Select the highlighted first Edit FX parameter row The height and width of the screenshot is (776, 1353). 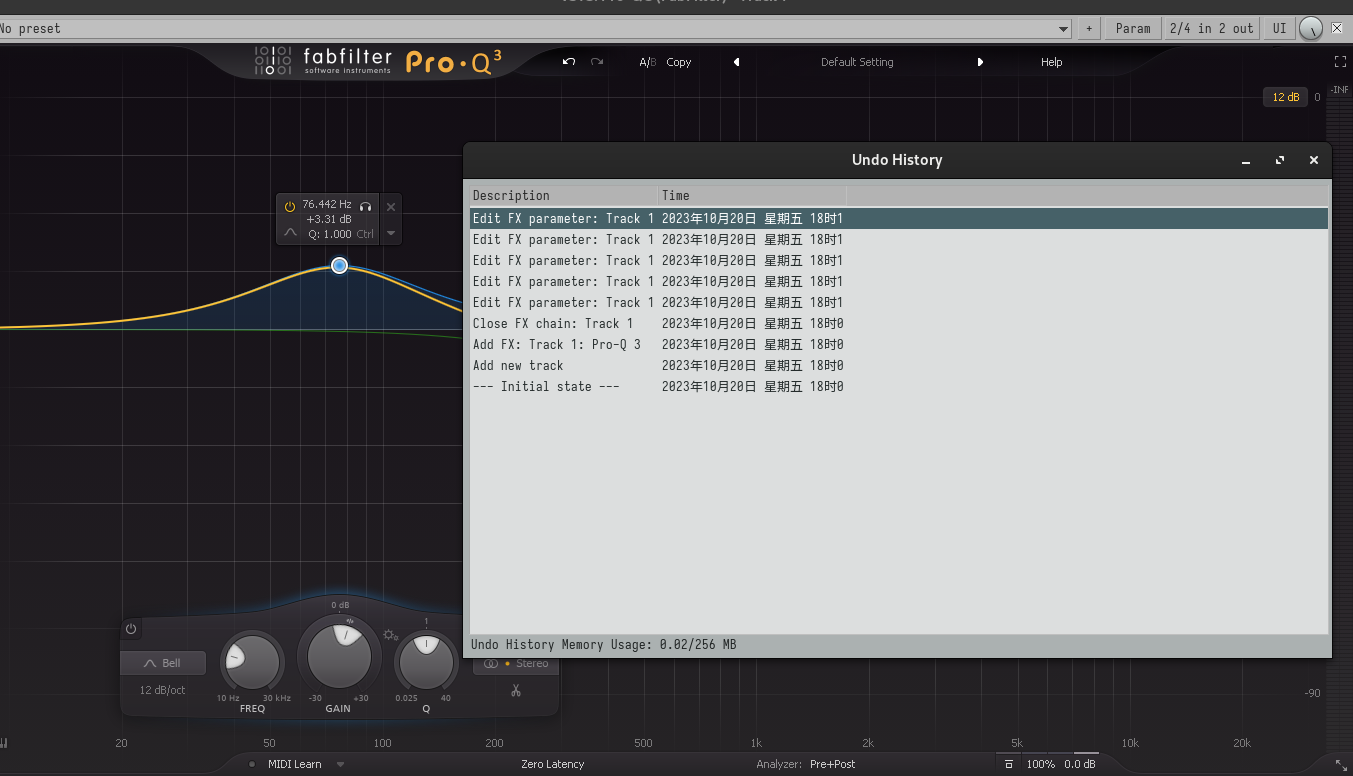pyautogui.click(x=899, y=218)
